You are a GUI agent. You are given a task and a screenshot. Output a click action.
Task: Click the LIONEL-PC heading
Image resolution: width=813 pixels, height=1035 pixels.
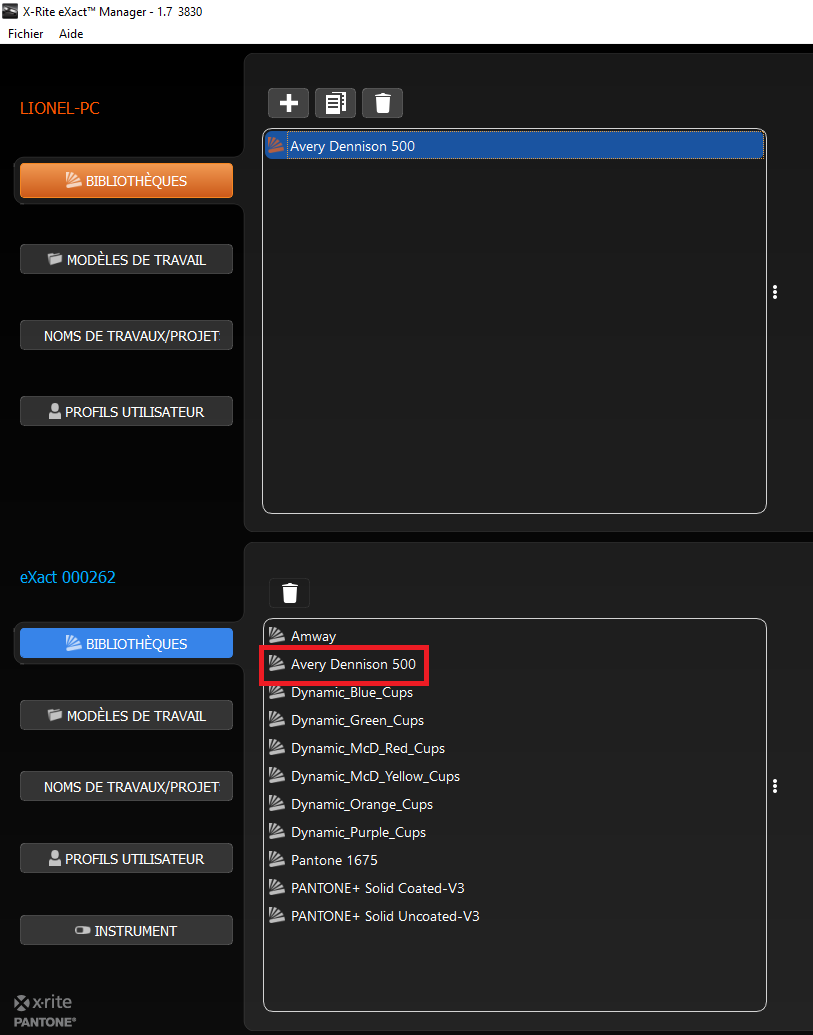tap(59, 108)
